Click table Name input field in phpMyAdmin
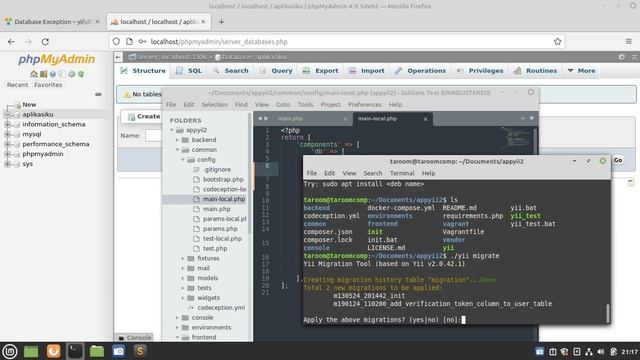The image size is (640, 360). click(153, 135)
